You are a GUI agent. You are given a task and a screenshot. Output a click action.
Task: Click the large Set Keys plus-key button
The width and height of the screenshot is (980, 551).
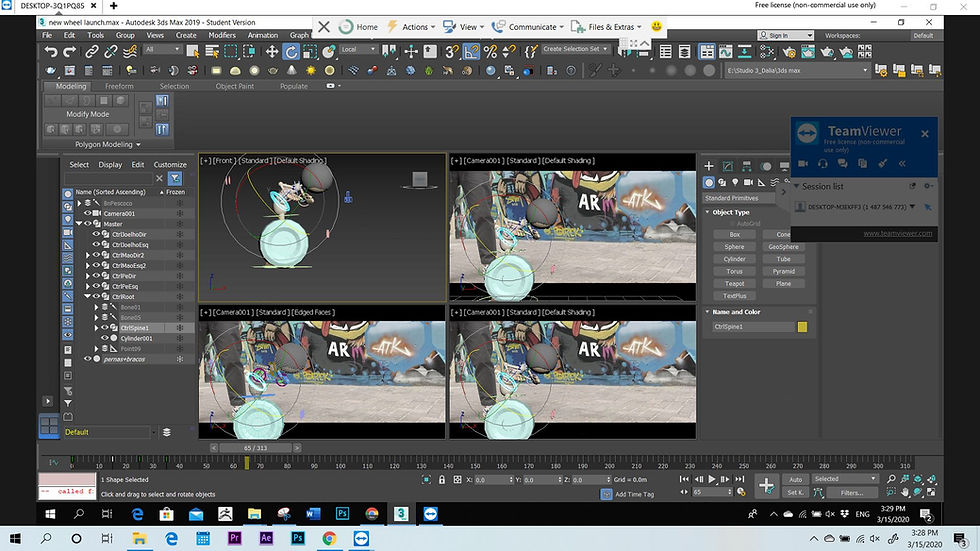tap(766, 485)
